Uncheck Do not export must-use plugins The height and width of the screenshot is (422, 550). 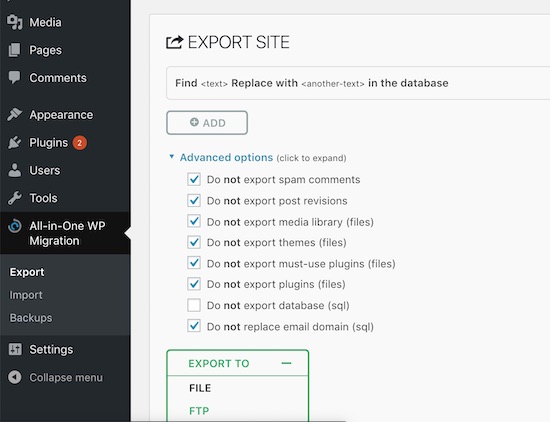coord(194,263)
